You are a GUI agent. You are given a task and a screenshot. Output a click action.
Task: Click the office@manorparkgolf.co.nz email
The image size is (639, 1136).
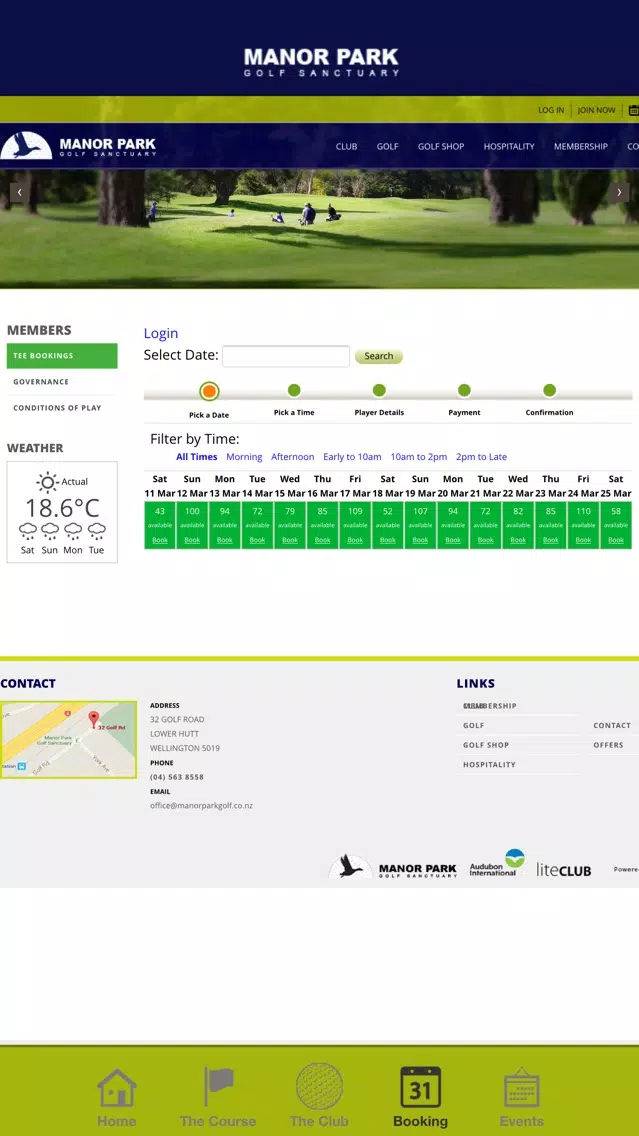201,806
